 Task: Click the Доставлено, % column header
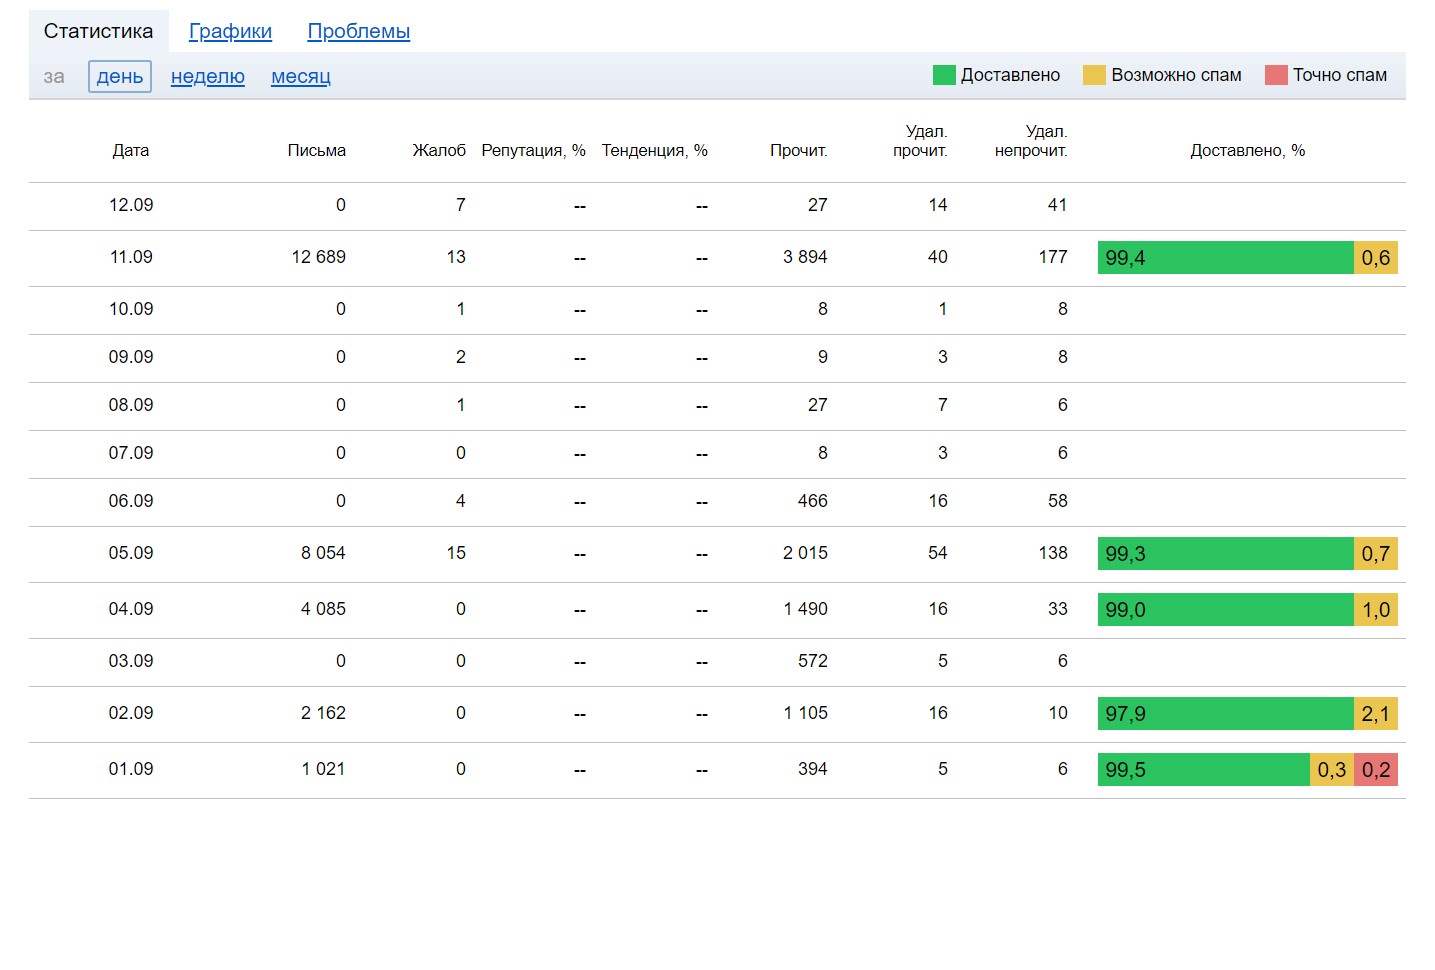(1247, 150)
